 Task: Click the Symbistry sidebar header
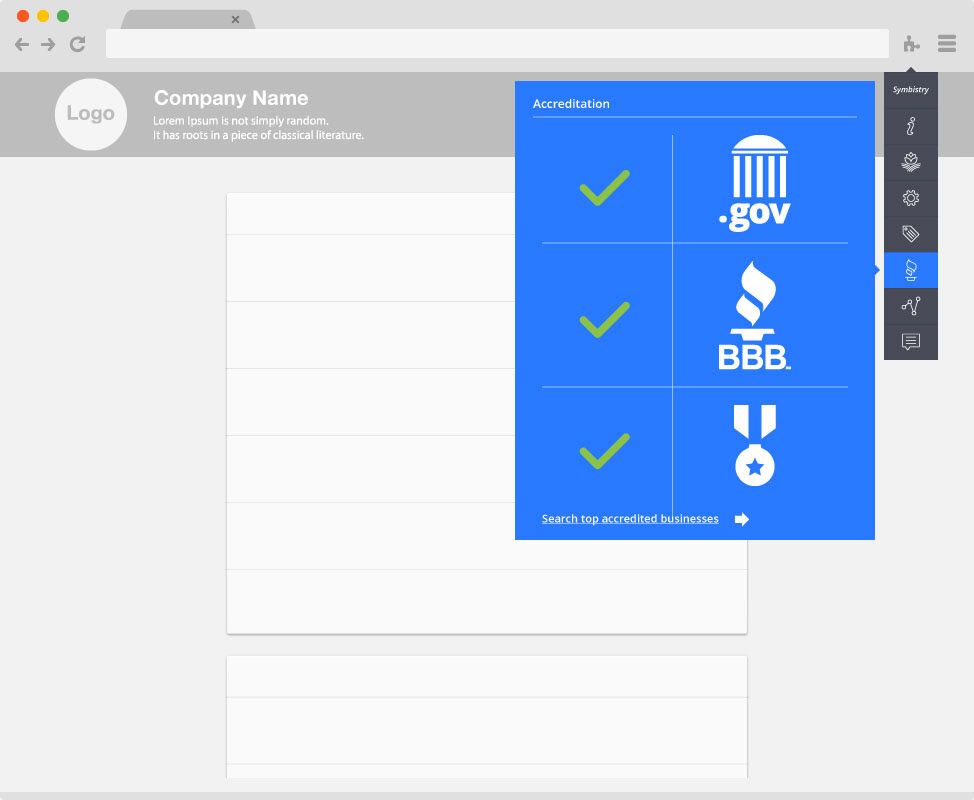(911, 89)
